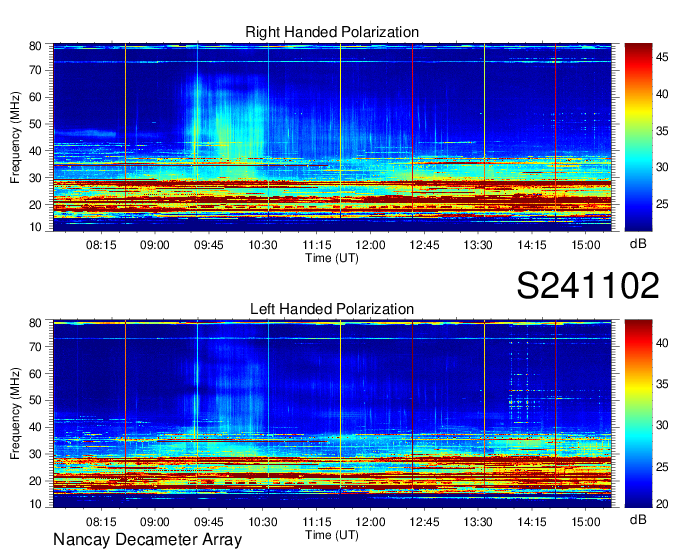Click "10:30" time tick under Right Handed plot
Viewport: 680px width, 552px height.
(x=262, y=245)
